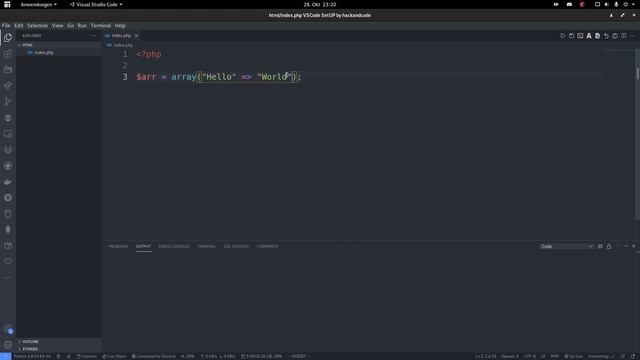The image size is (640, 360).
Task: Clear the output panel
Action: [x=600, y=247]
